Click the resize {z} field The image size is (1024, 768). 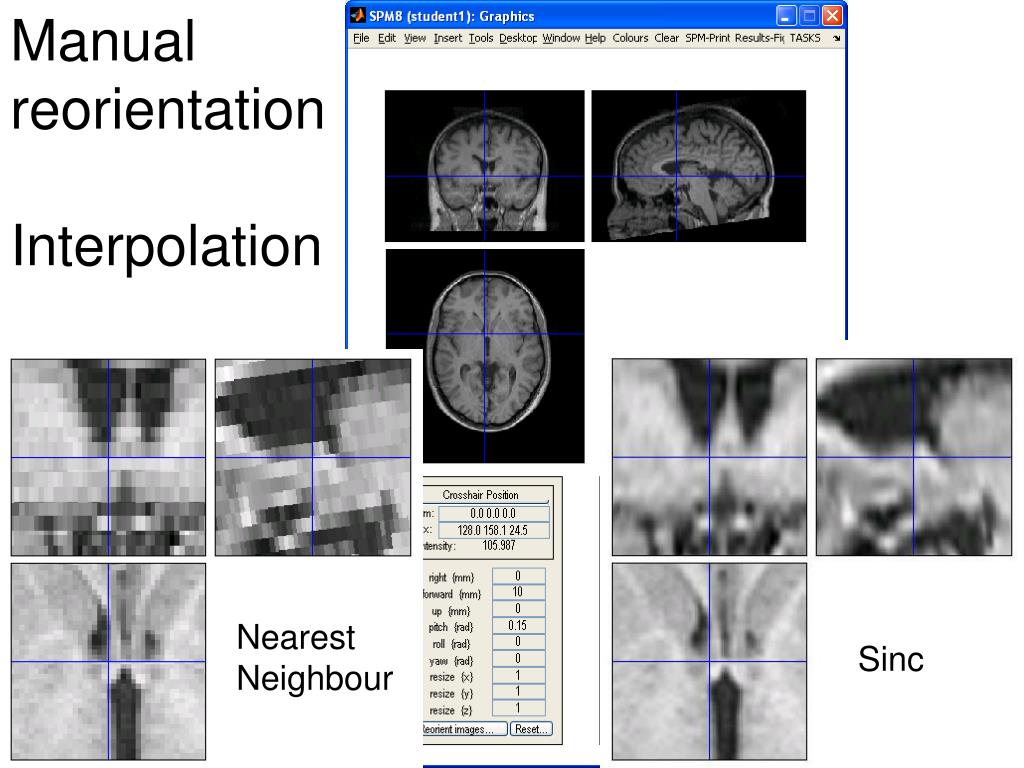[x=518, y=708]
